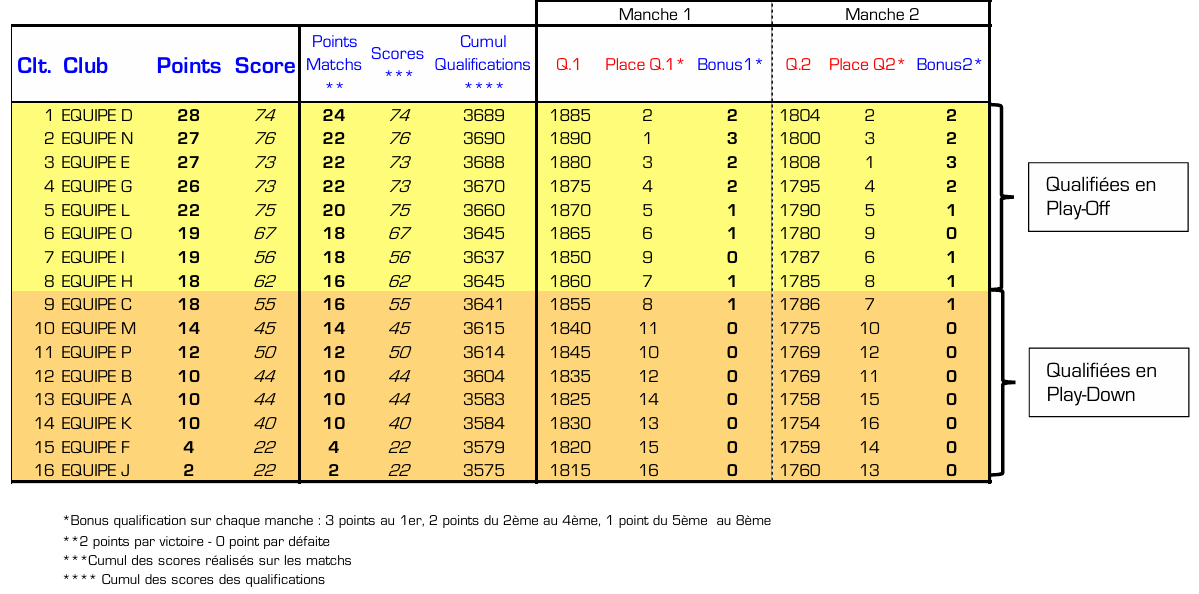The width and height of the screenshot is (1199, 594).
Task: Select the 'Bonus1*' column header
Action: click(x=730, y=65)
